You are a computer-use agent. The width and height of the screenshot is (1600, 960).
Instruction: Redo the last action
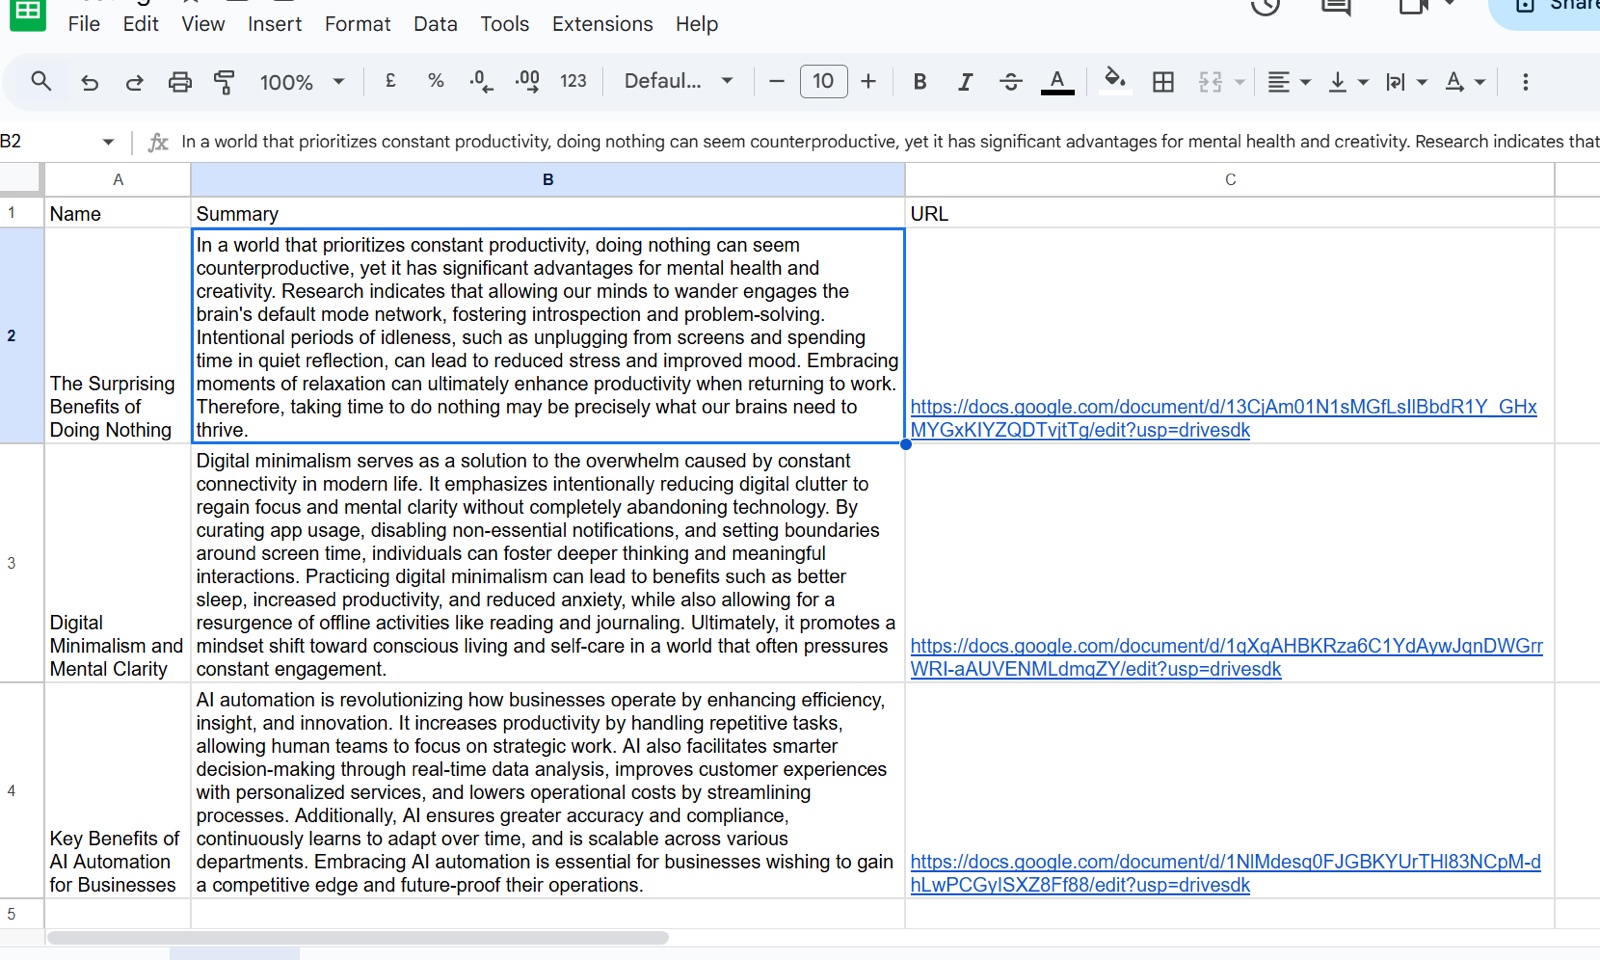click(134, 82)
